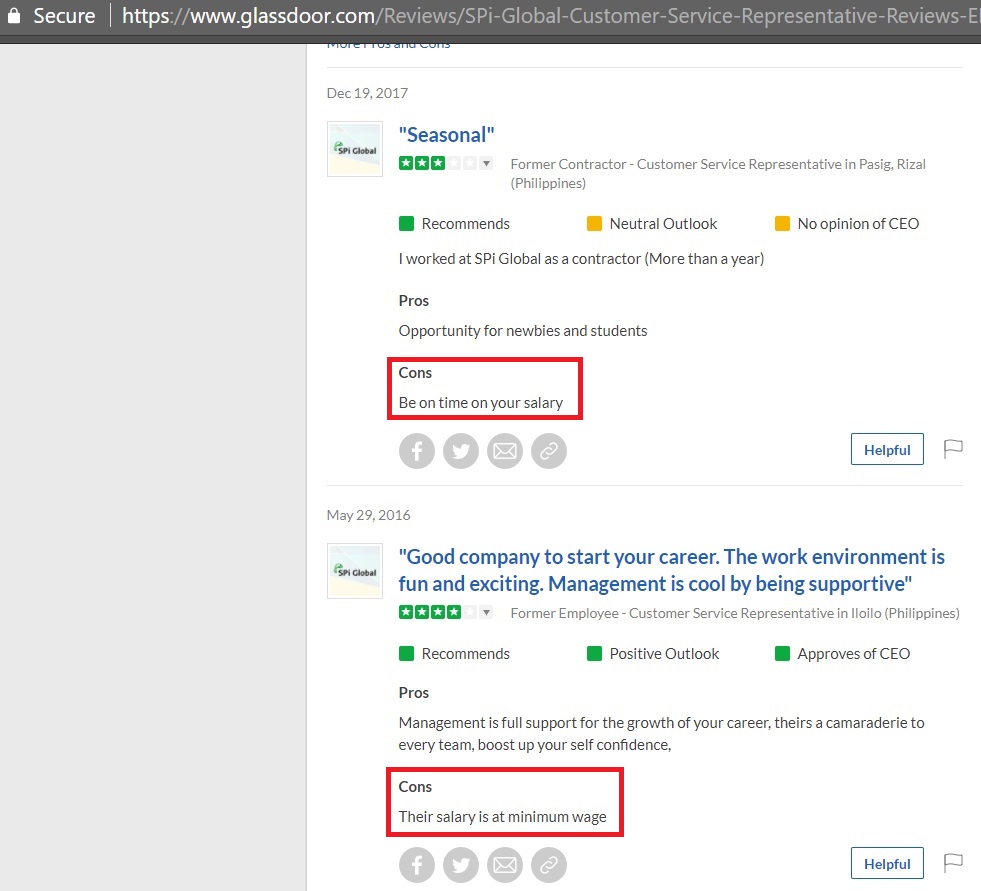Click "Their salary is at minimum wage" text

pos(502,817)
